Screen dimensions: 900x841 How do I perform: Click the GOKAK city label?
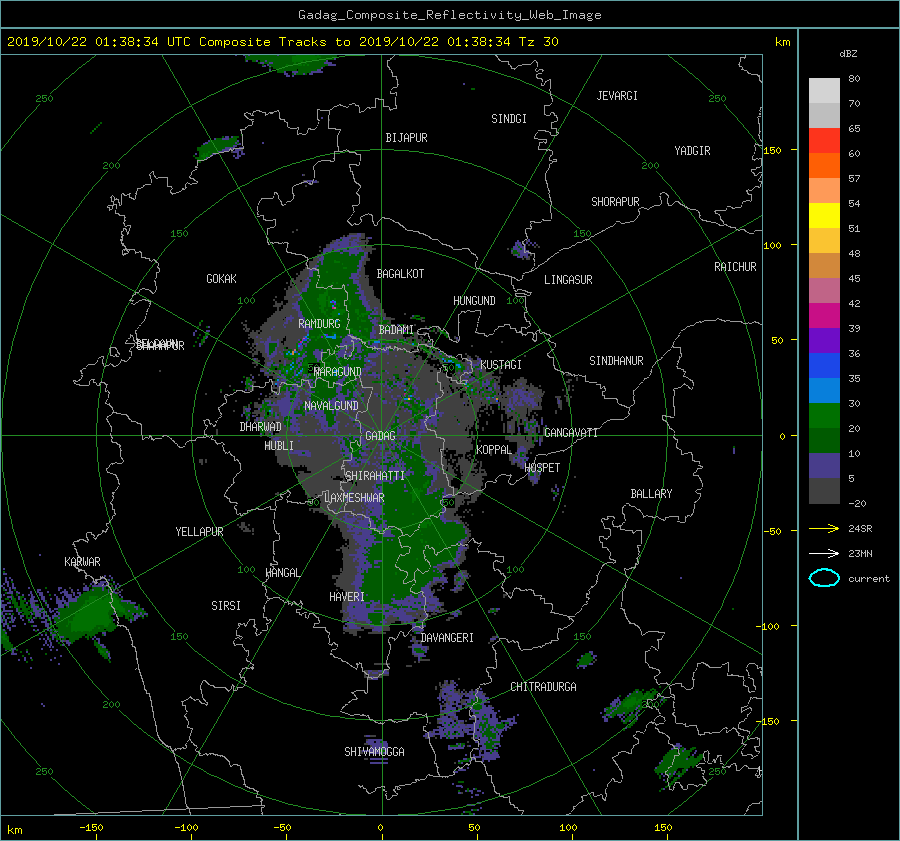pos(221,279)
